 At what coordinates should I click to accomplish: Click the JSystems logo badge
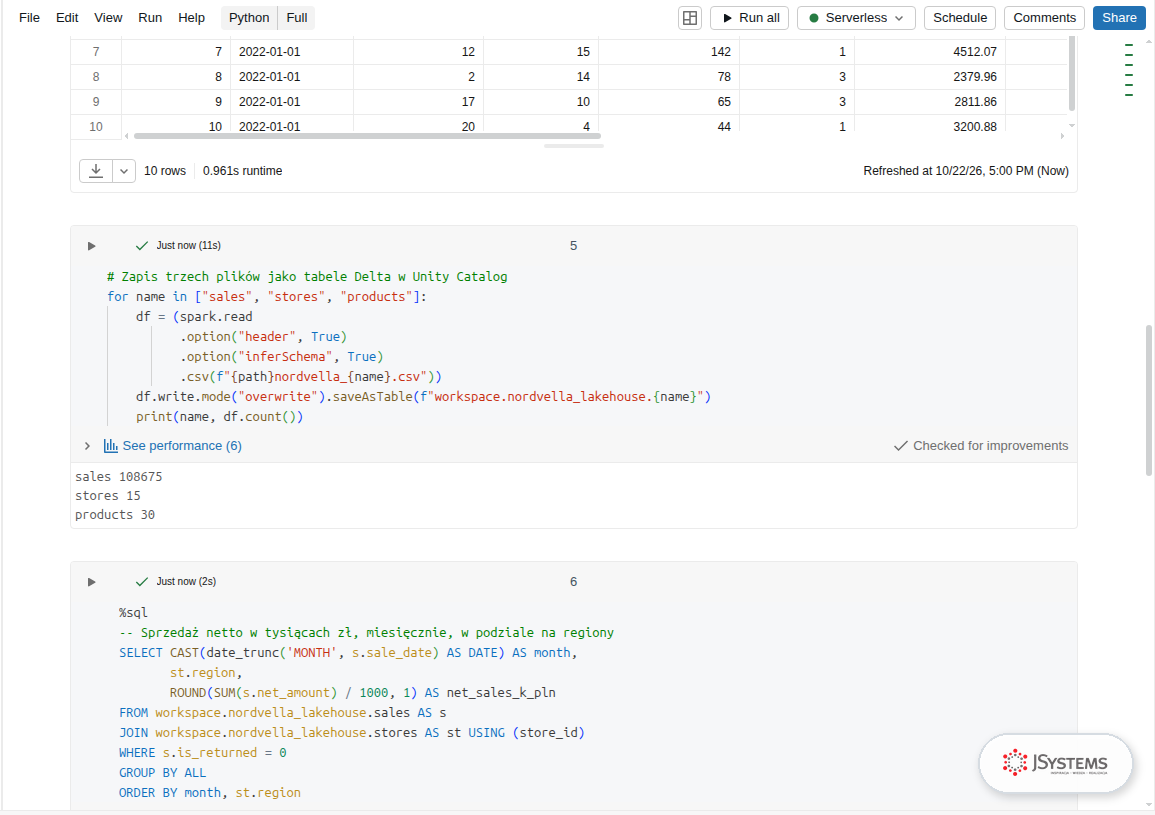[1055, 763]
